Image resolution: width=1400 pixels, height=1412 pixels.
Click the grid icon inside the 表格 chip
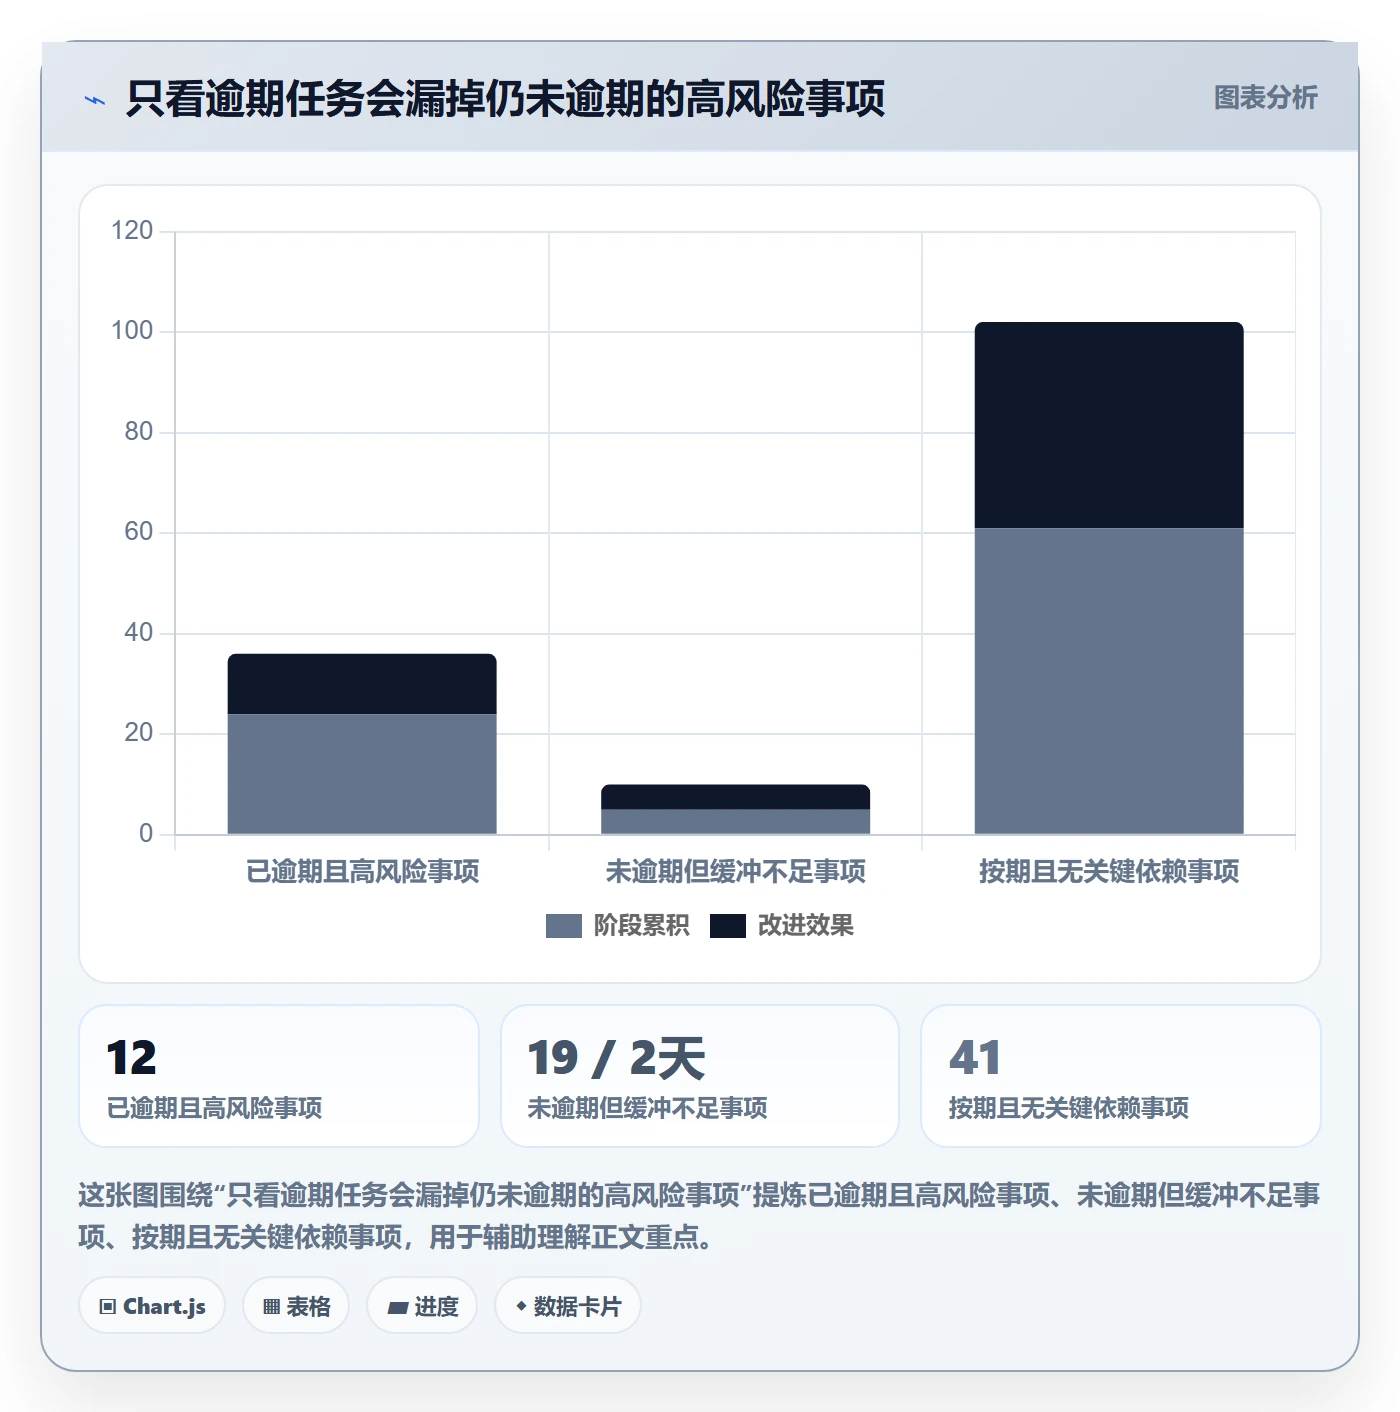coord(271,1307)
